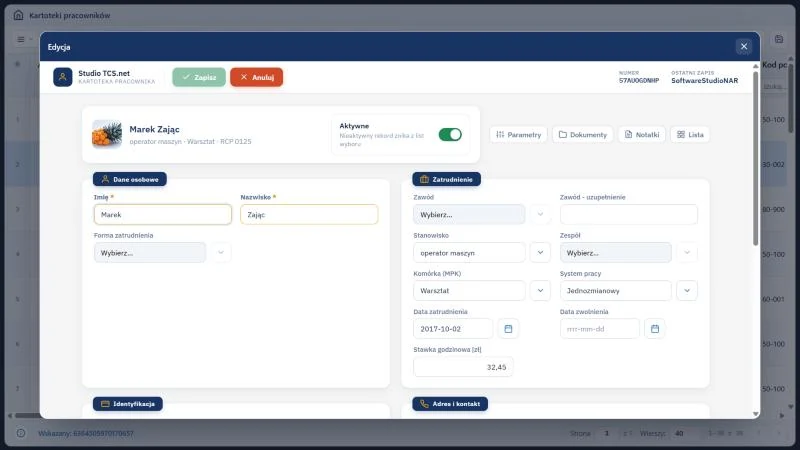Click the Dane osobowe section header
Screen dimensions: 800x450
point(130,179)
